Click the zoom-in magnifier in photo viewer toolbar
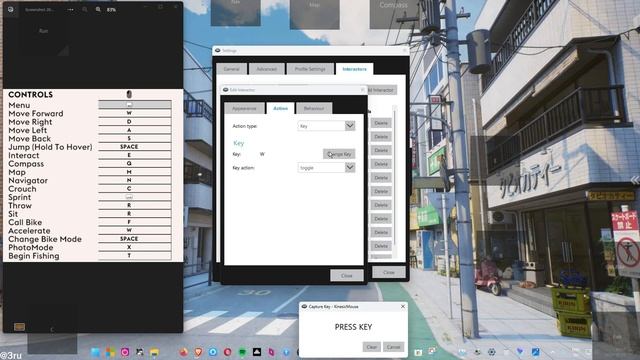Image resolution: width=640 pixels, height=360 pixels. pos(98,9)
